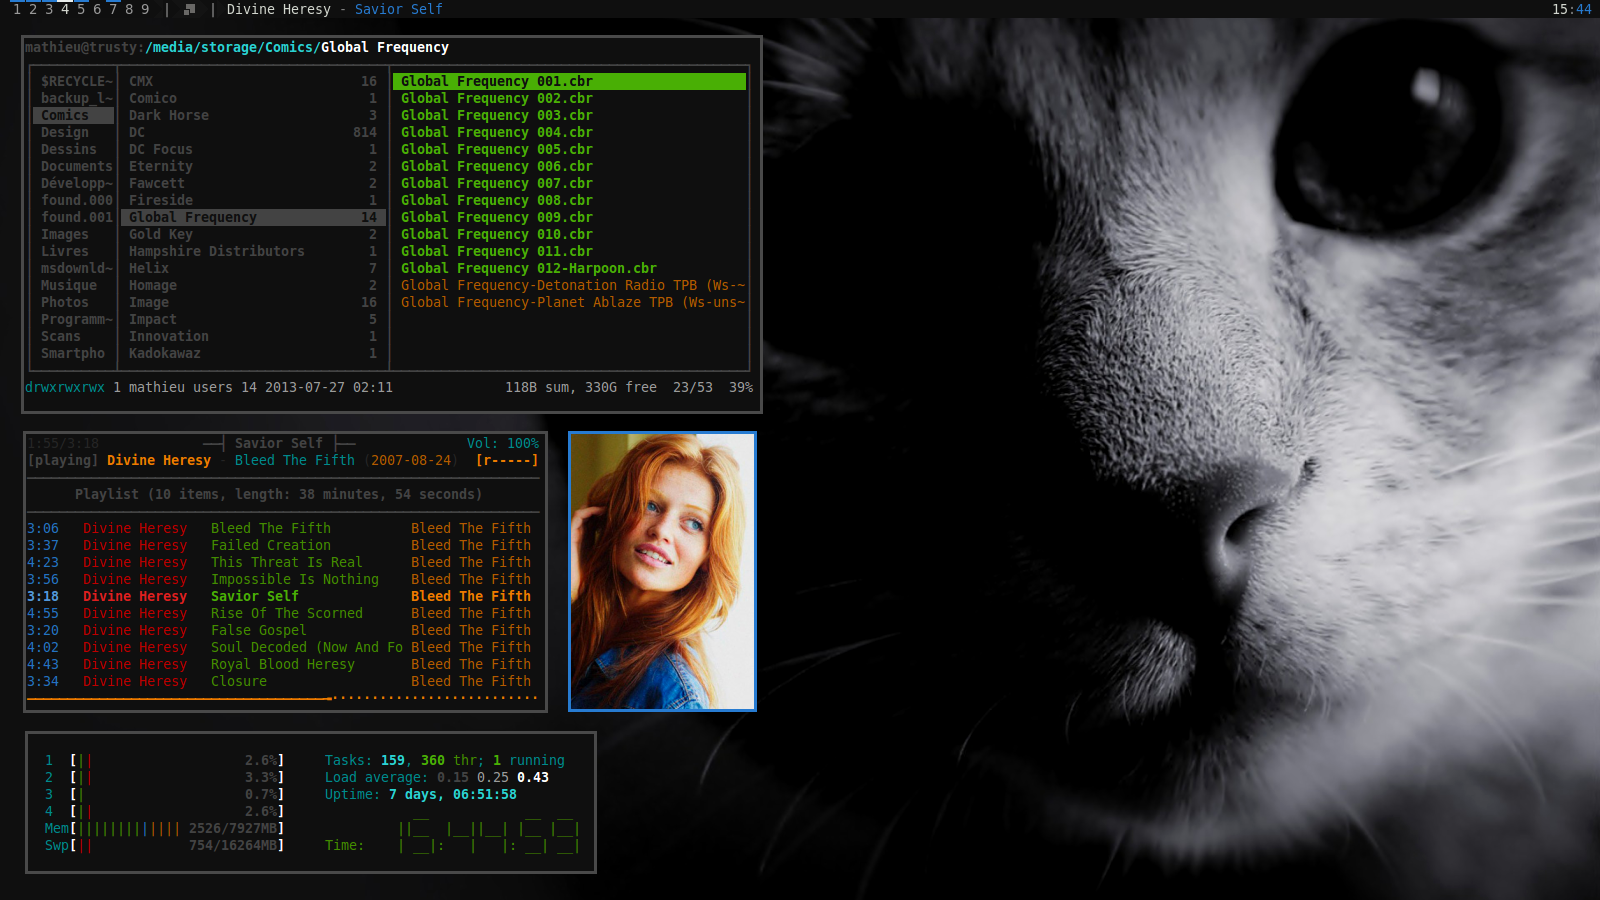The width and height of the screenshot is (1600, 900).
Task: Select currently playing track Savior Self
Action: click(280, 596)
